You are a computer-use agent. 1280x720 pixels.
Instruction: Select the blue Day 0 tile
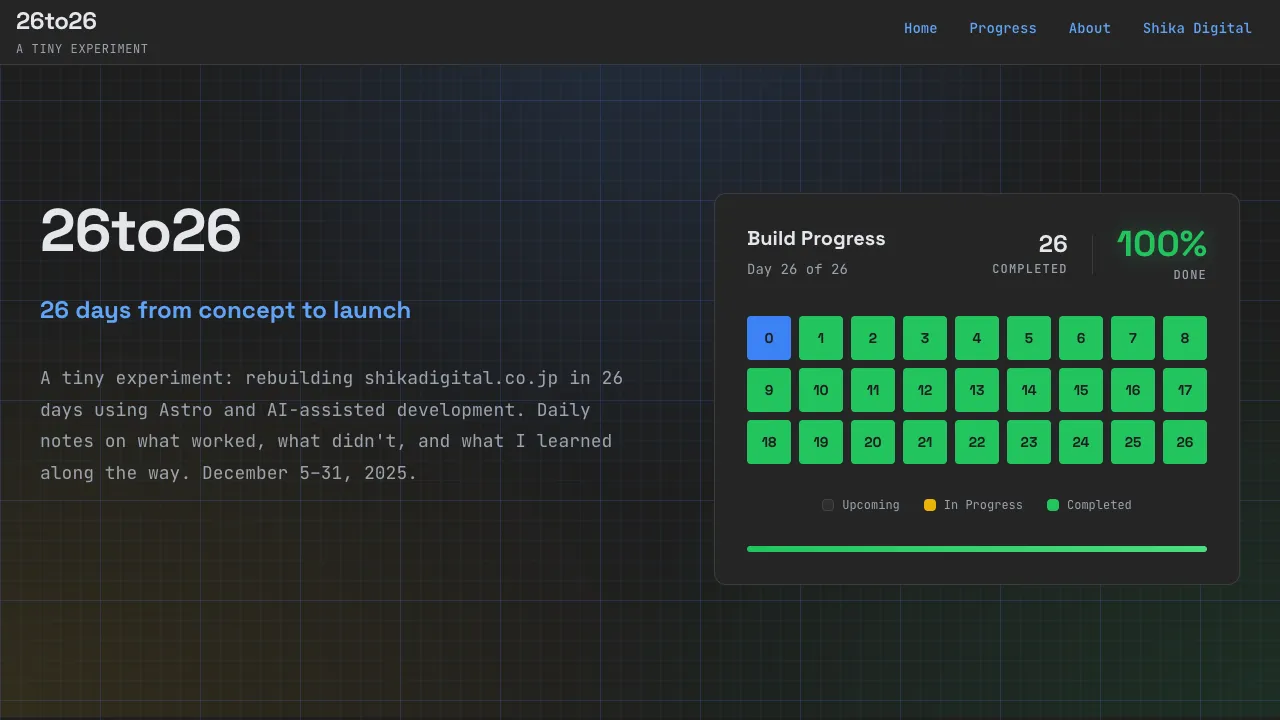click(769, 338)
